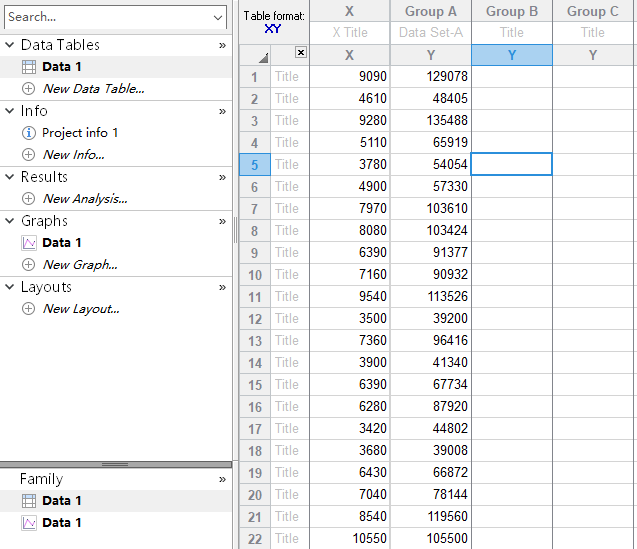637x549 pixels.
Task: Select the Group B column header
Action: (512, 11)
